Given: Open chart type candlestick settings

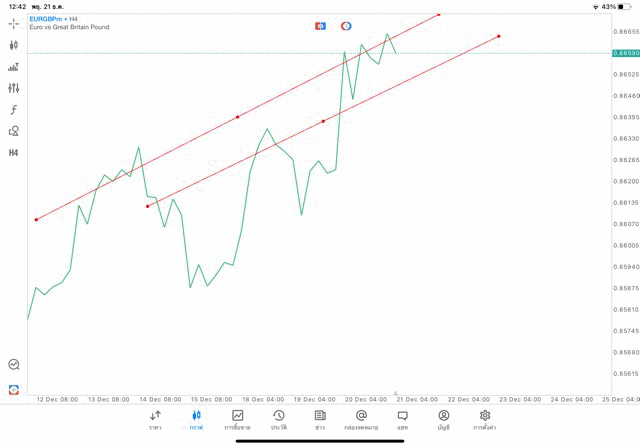Looking at the screenshot, I should [x=14, y=45].
